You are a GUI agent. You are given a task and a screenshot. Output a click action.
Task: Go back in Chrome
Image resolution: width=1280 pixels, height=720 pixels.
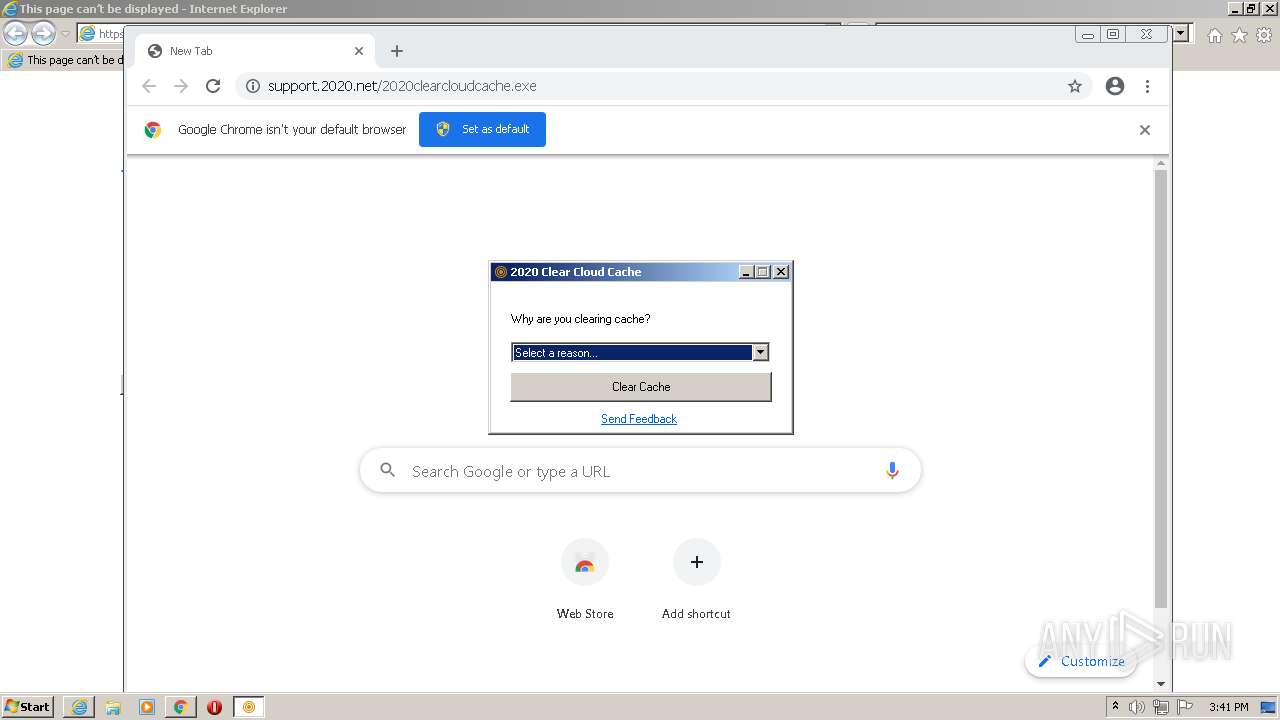[149, 86]
